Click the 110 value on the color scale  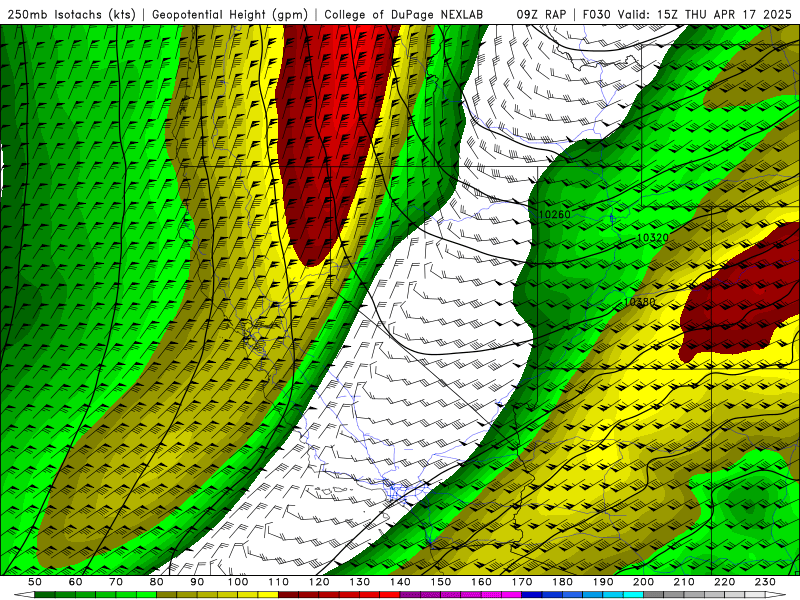coord(279,582)
